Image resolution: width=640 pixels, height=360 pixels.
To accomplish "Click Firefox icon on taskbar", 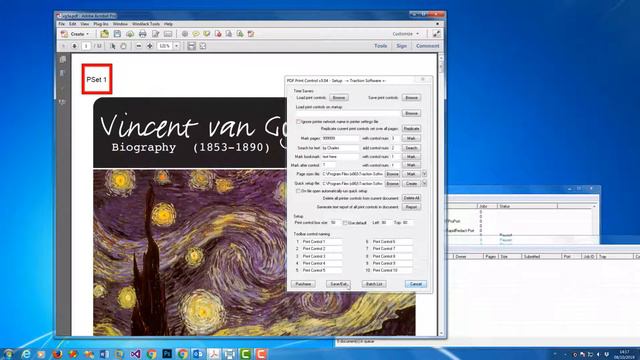I will [58, 353].
